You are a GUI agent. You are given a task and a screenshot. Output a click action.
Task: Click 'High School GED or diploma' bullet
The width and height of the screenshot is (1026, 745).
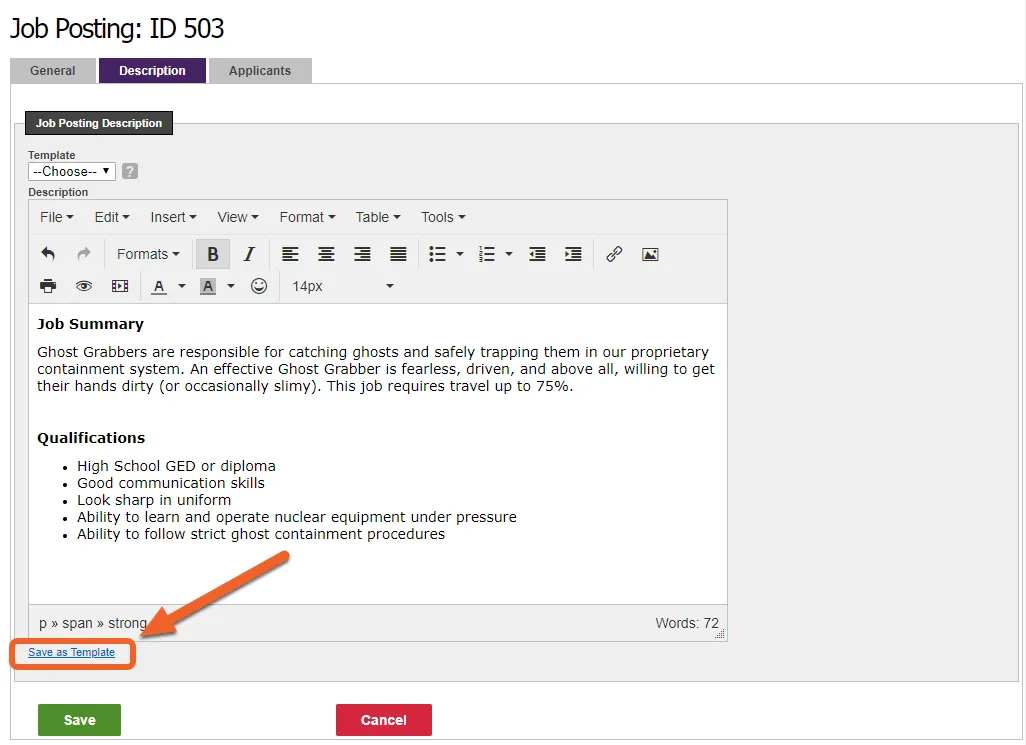click(176, 466)
